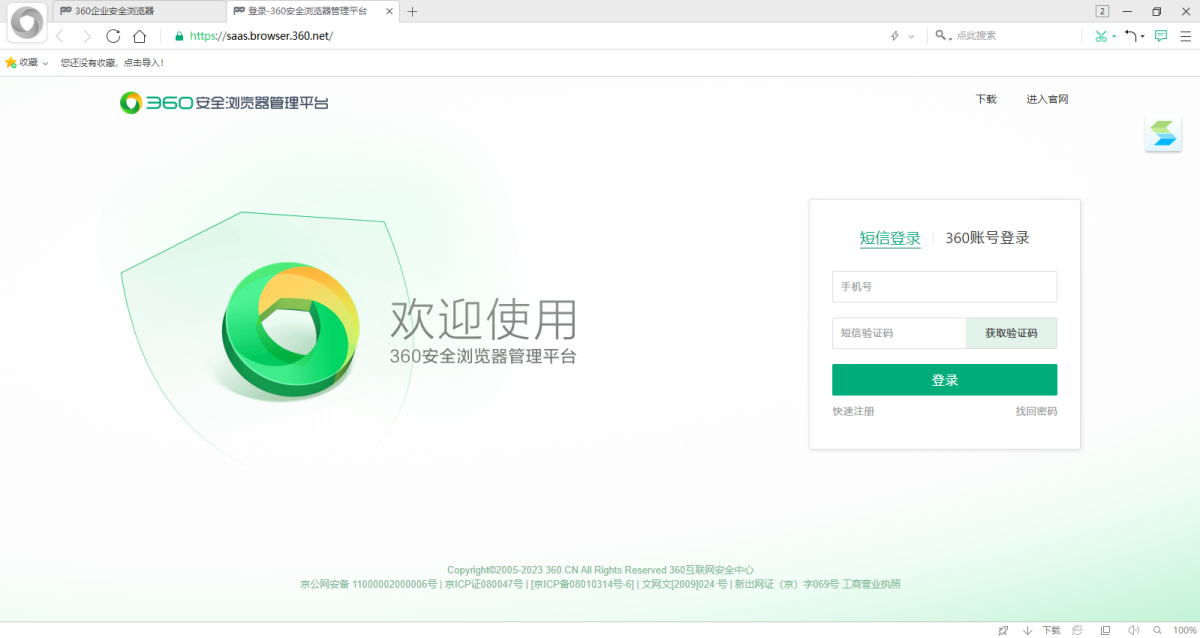Click the floating customer service icon
The height and width of the screenshot is (638, 1200).
coord(1163,133)
